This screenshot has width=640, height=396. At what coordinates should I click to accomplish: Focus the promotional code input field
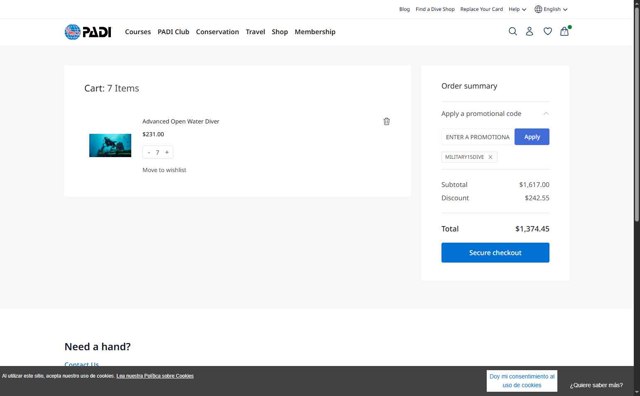coord(477,137)
